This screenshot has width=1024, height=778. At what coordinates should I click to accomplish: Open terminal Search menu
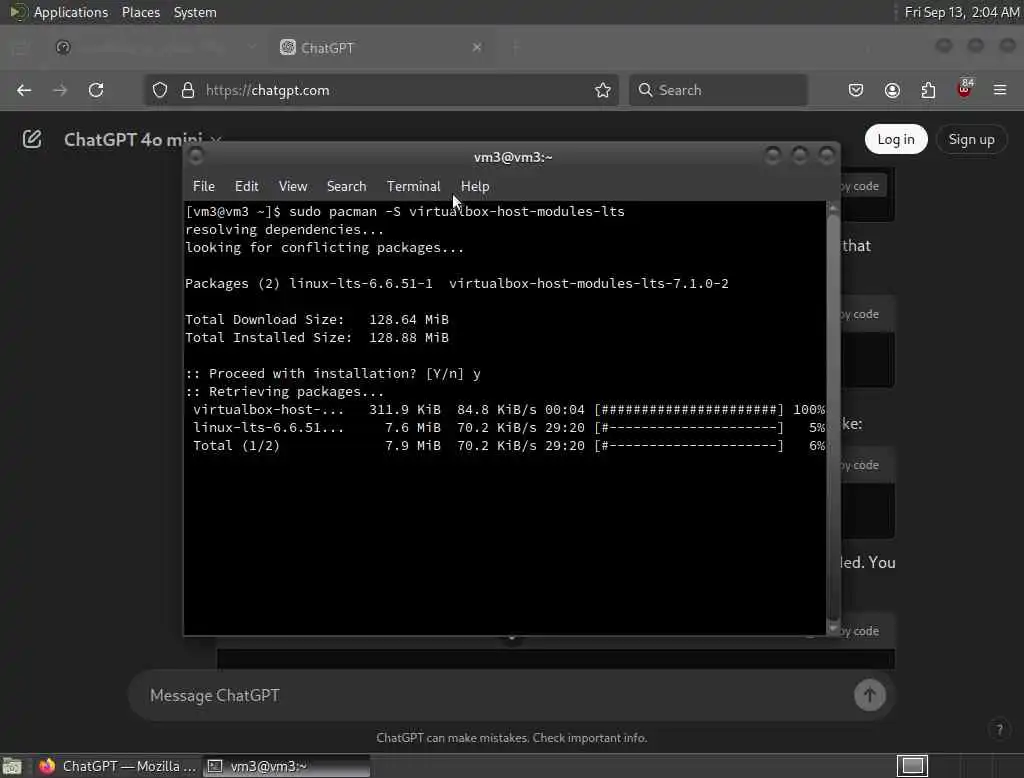(346, 186)
